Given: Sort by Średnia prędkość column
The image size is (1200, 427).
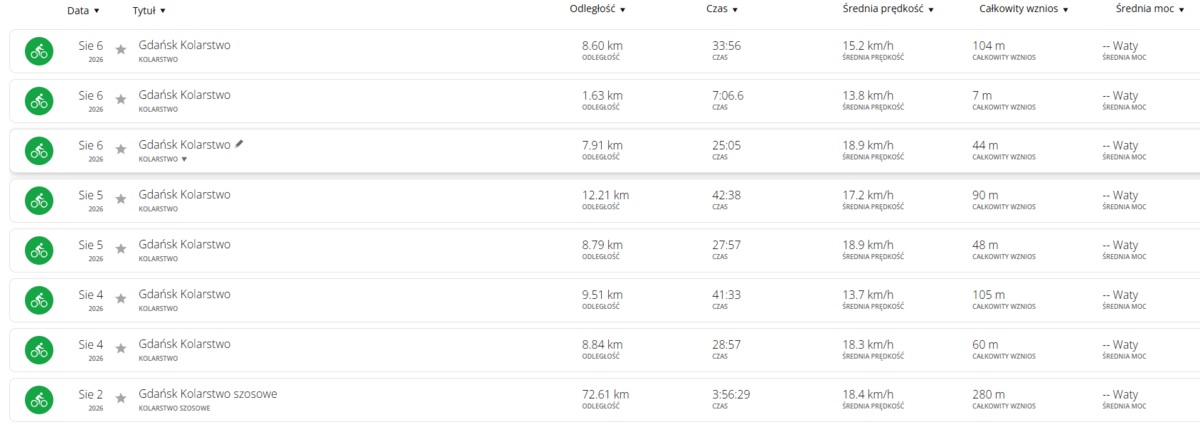Looking at the screenshot, I should click(x=888, y=9).
